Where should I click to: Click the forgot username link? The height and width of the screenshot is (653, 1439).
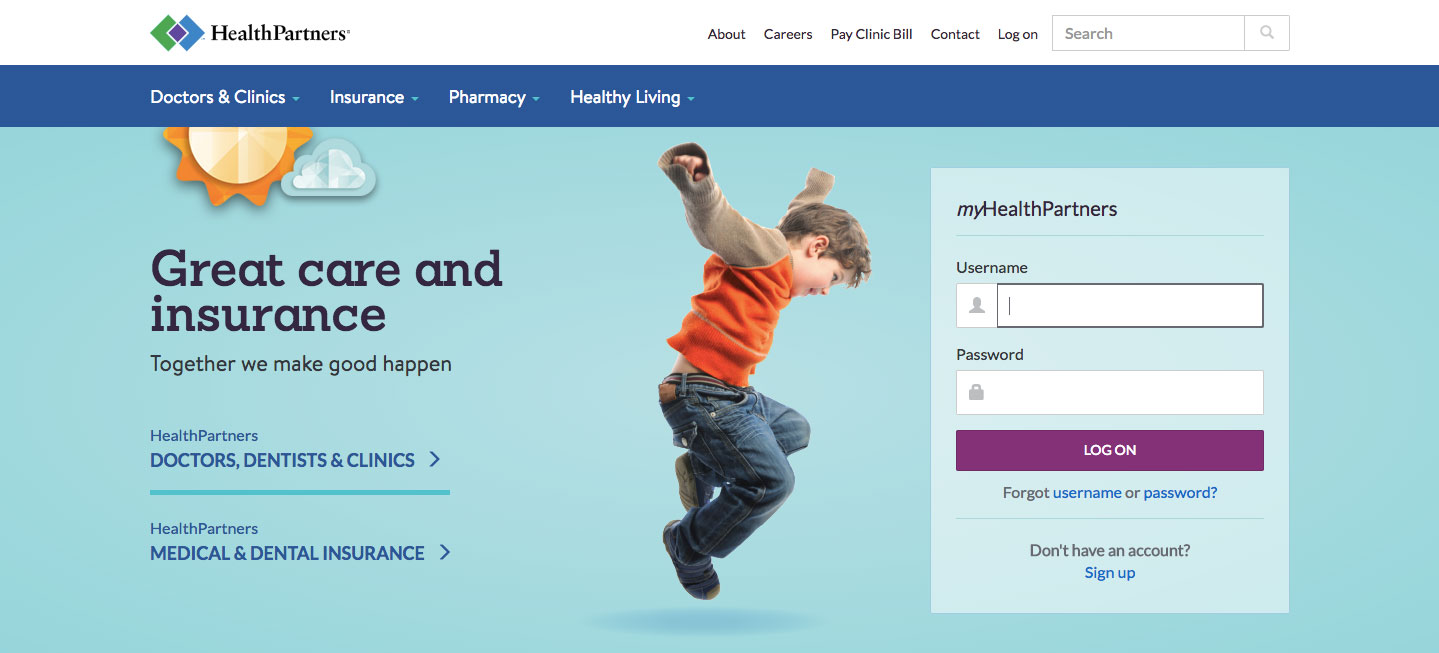pos(1087,493)
